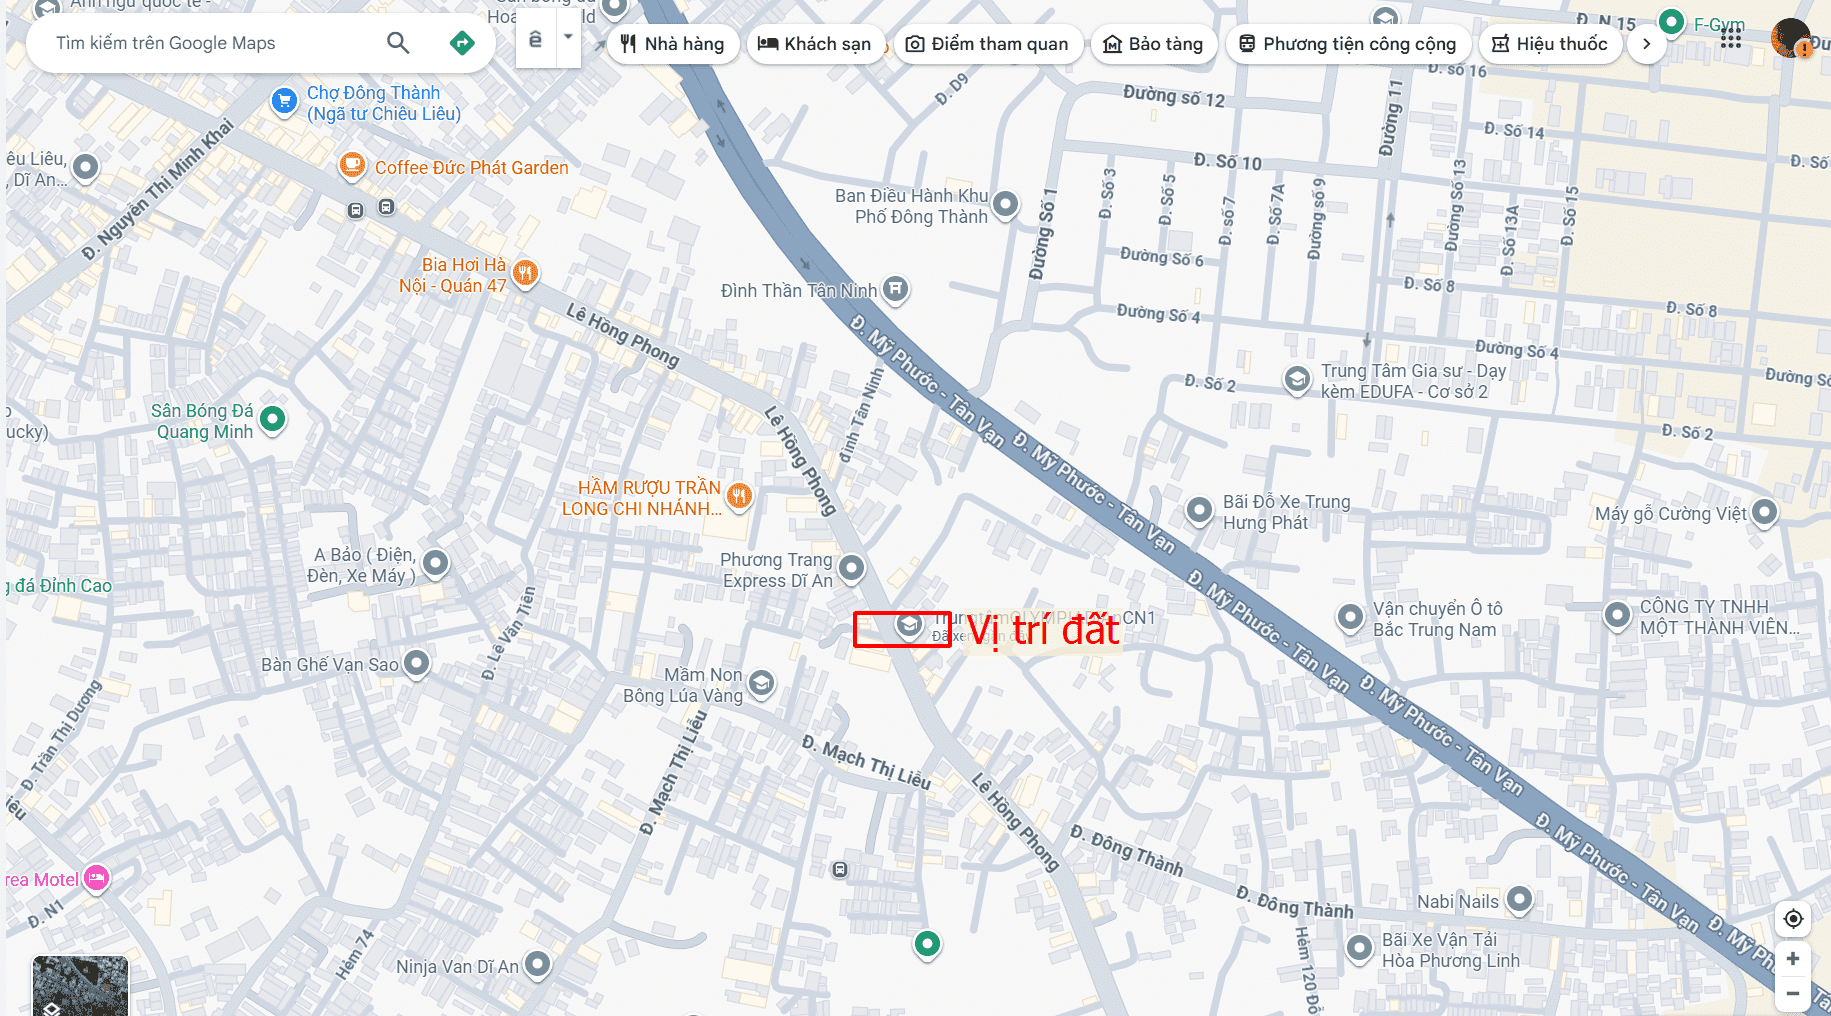The height and width of the screenshot is (1016, 1831).
Task: Select the Hiệu thuốc category chip
Action: pos(1550,44)
